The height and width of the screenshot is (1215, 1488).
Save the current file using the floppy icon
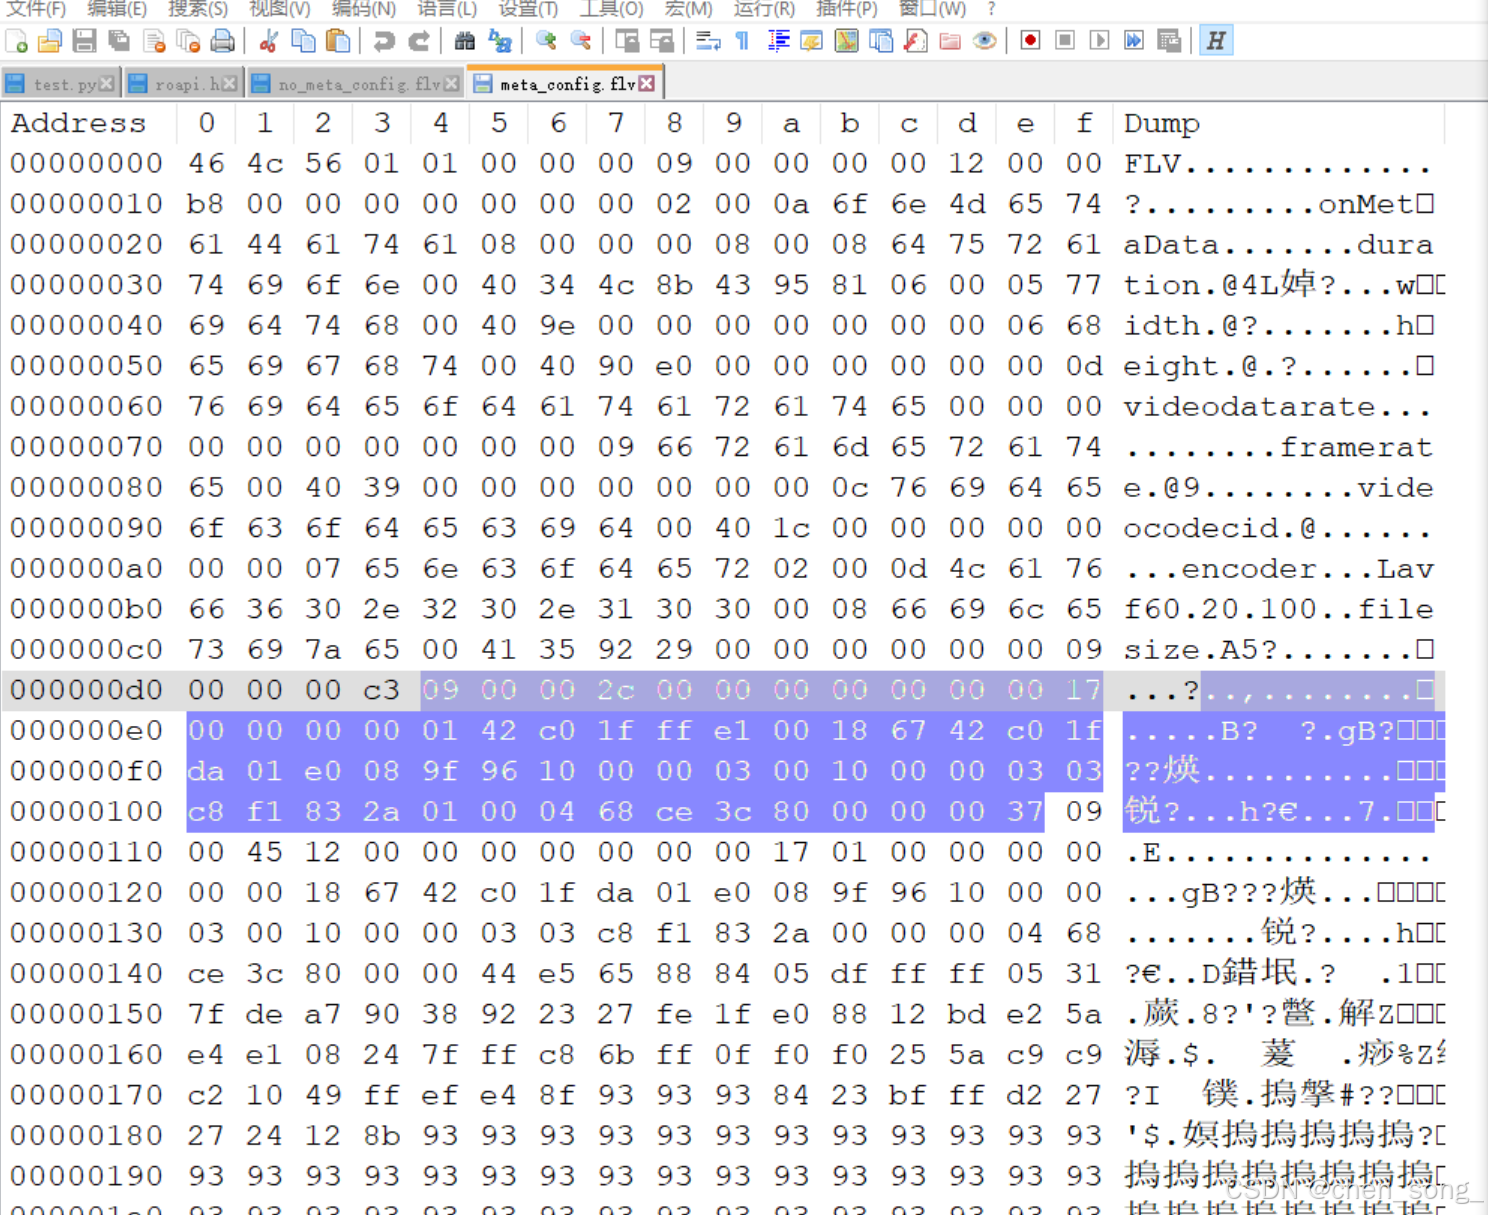[85, 41]
